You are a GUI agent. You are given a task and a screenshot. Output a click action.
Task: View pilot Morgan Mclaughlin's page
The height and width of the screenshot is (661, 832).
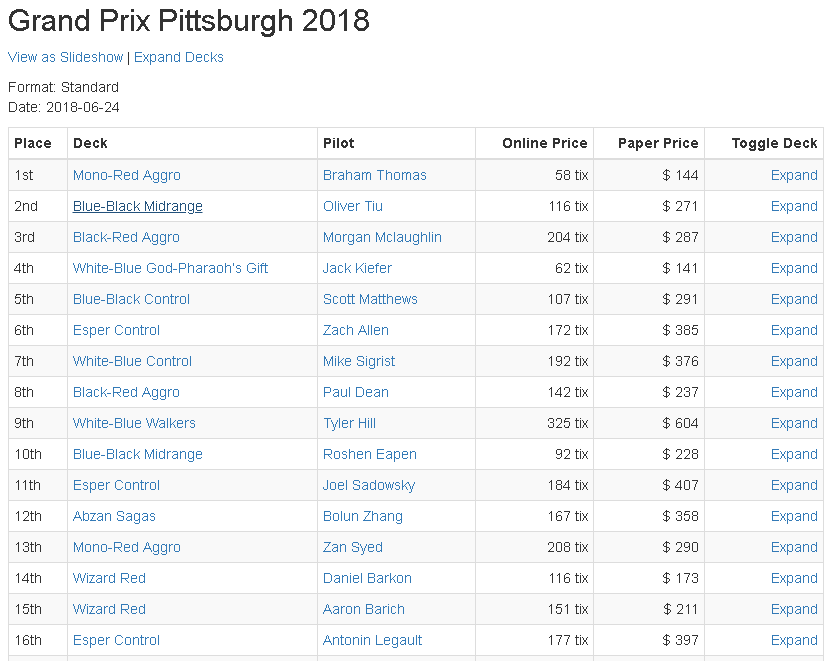[x=382, y=237]
